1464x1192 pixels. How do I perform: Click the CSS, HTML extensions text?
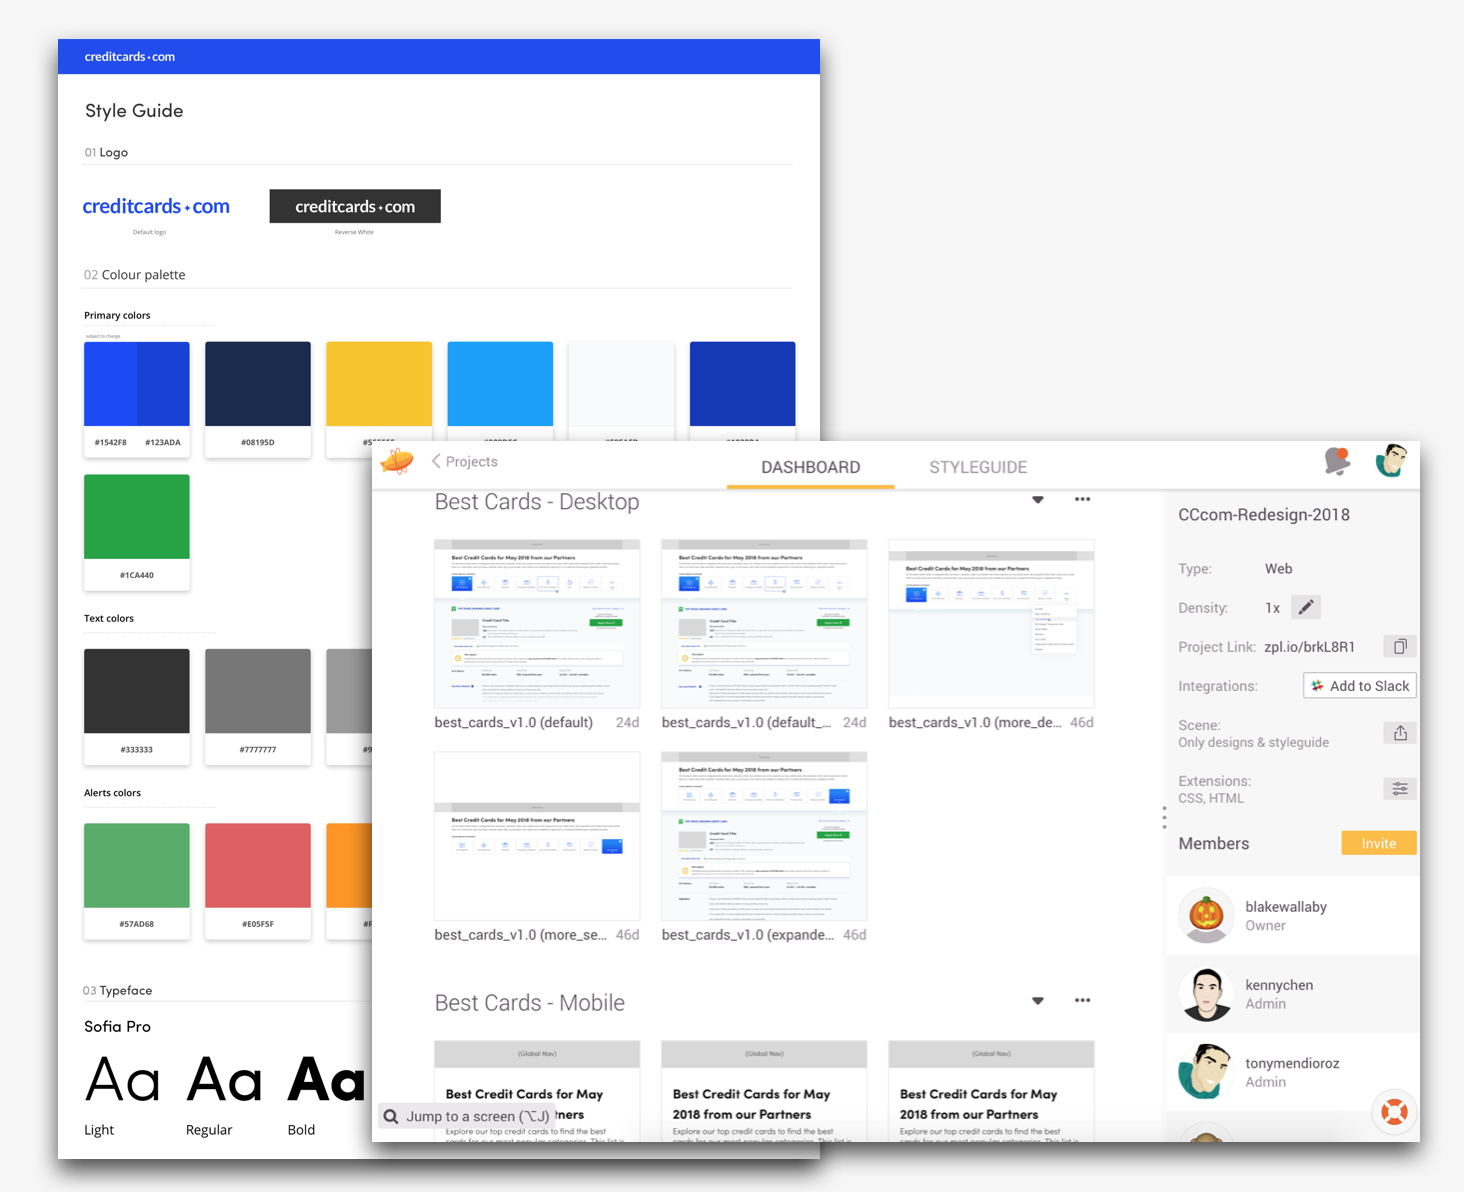pos(1211,798)
